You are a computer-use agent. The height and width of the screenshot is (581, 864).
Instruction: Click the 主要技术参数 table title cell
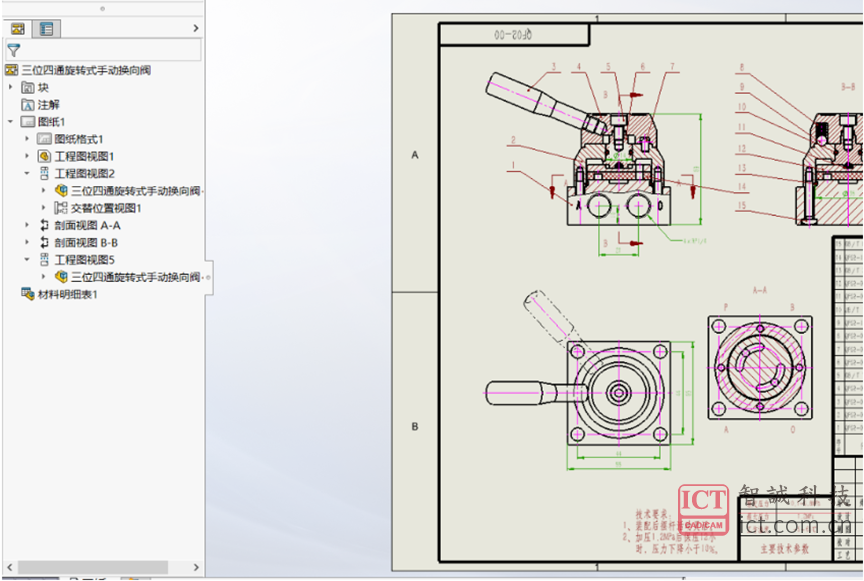785,548
